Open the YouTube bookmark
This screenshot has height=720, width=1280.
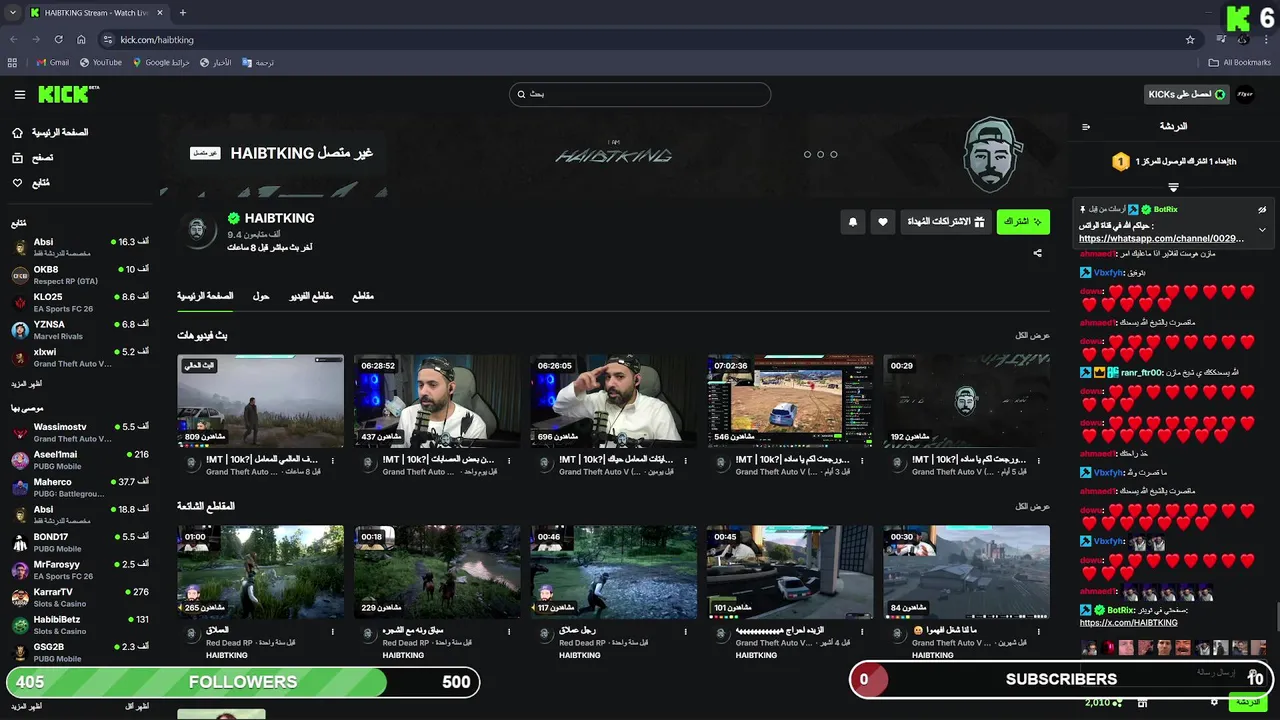pos(100,62)
